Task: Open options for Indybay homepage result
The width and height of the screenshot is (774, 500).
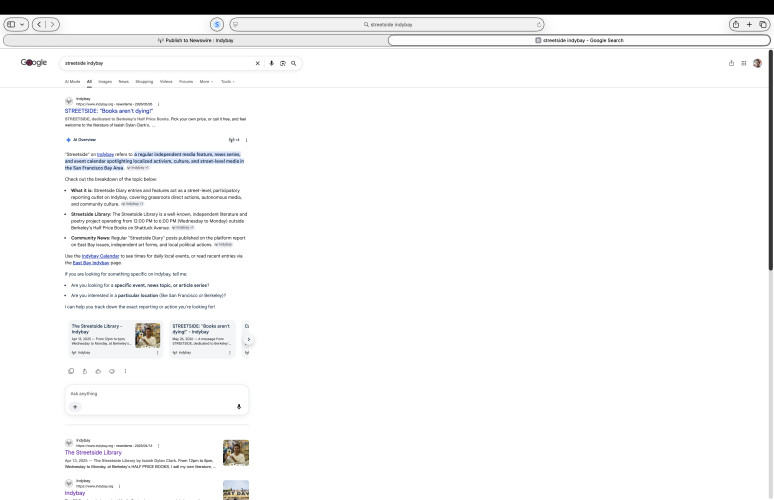Action: pyautogui.click(x=119, y=486)
